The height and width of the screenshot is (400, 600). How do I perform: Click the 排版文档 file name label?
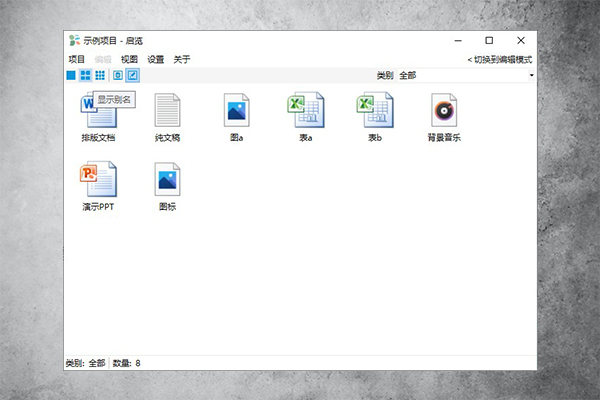[x=98, y=138]
